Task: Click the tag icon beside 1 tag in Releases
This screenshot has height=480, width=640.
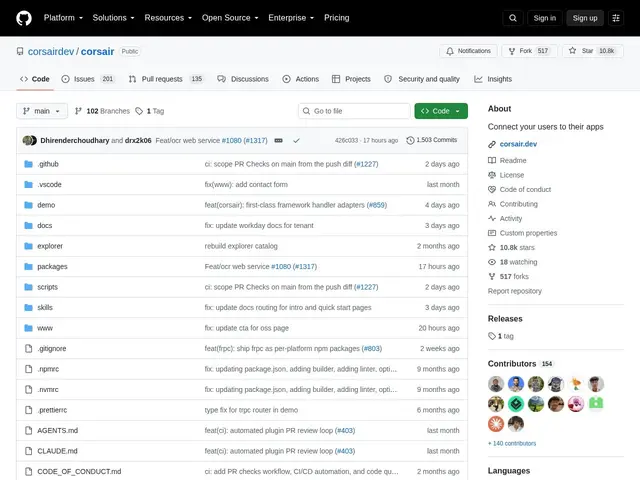Action: 492,336
